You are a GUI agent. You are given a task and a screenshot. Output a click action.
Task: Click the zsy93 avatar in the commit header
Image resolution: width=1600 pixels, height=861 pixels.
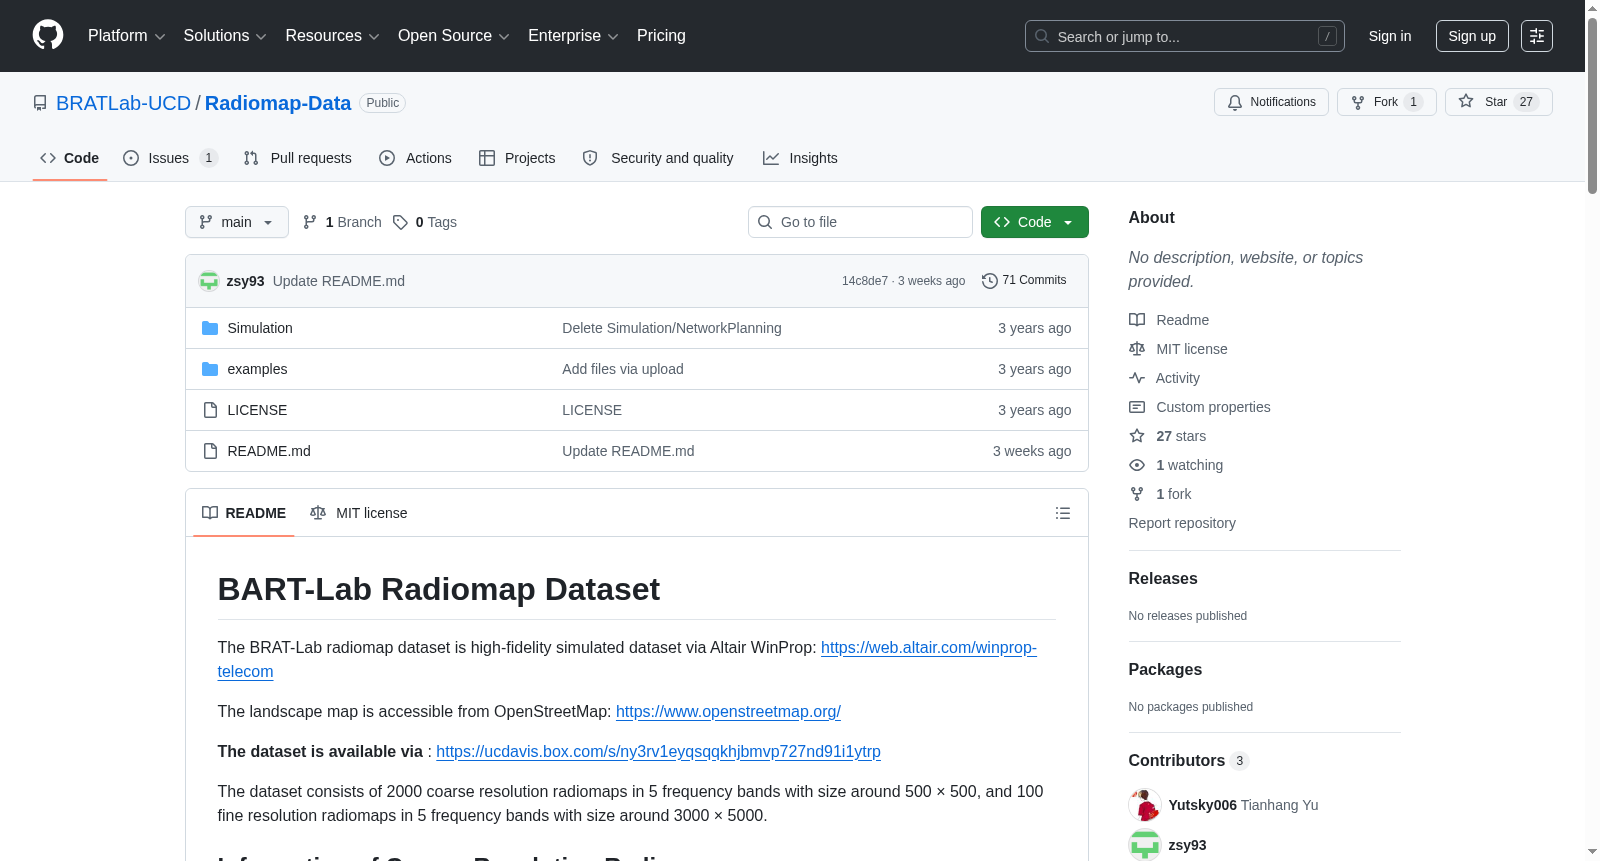coord(209,281)
